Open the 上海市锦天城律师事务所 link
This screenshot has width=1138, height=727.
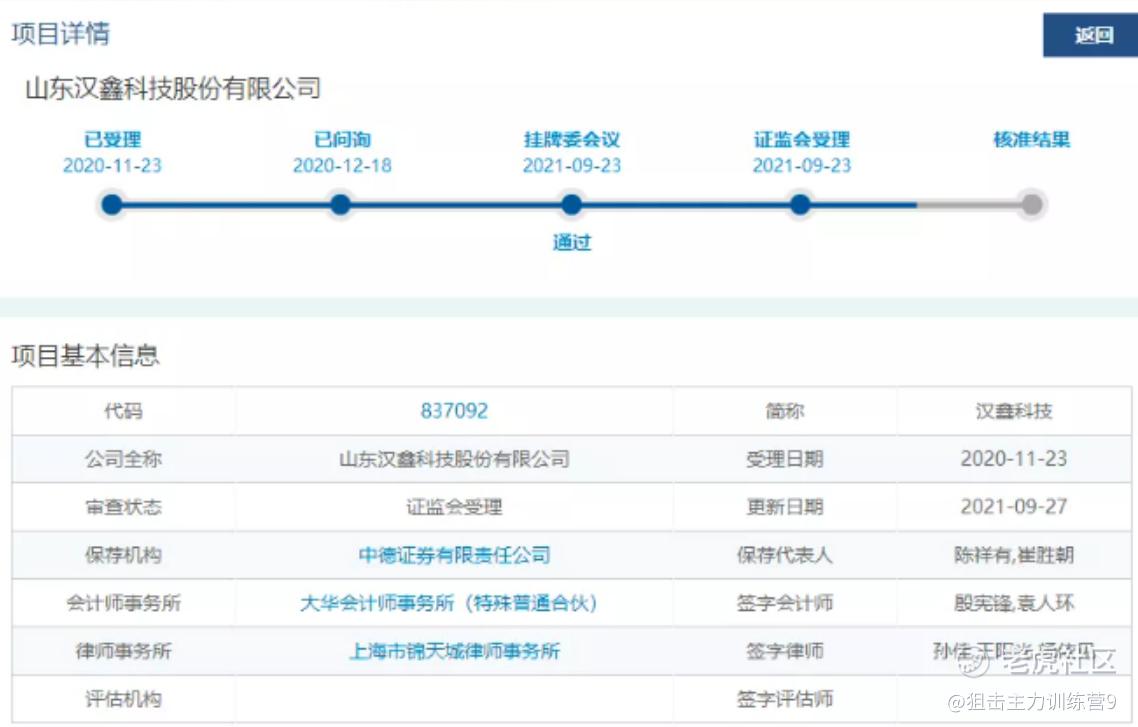tap(454, 651)
